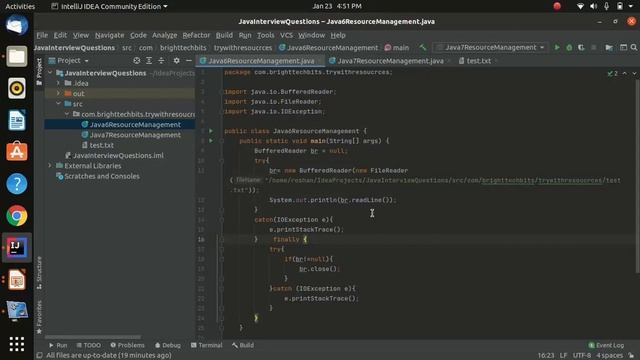This screenshot has height=360, width=640.
Task: Run the Java7ResourceManagement configuration
Action: [x=557, y=48]
